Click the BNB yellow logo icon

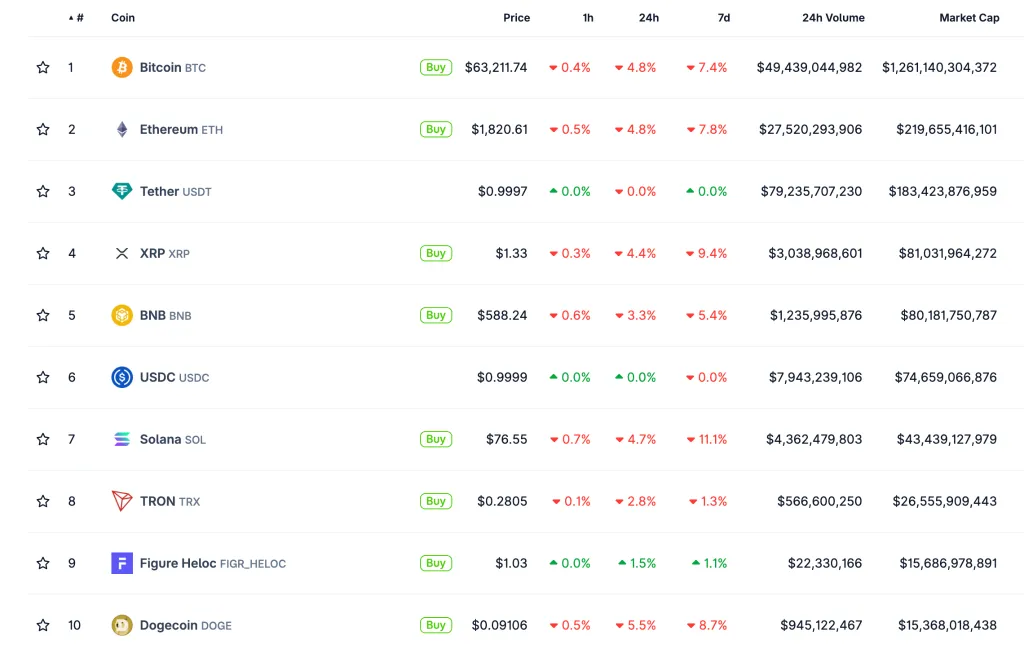[122, 316]
